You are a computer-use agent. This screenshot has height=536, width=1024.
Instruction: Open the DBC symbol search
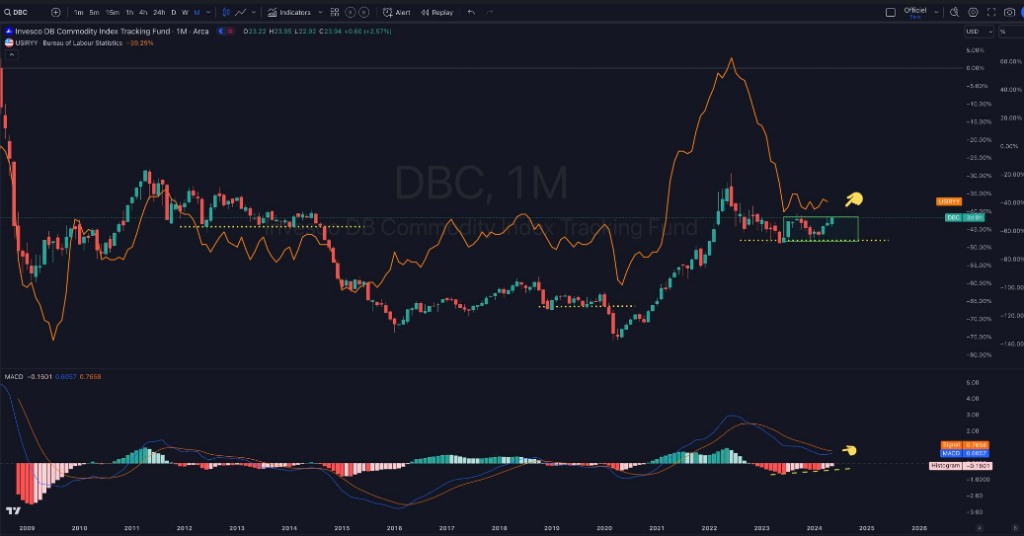(16, 12)
